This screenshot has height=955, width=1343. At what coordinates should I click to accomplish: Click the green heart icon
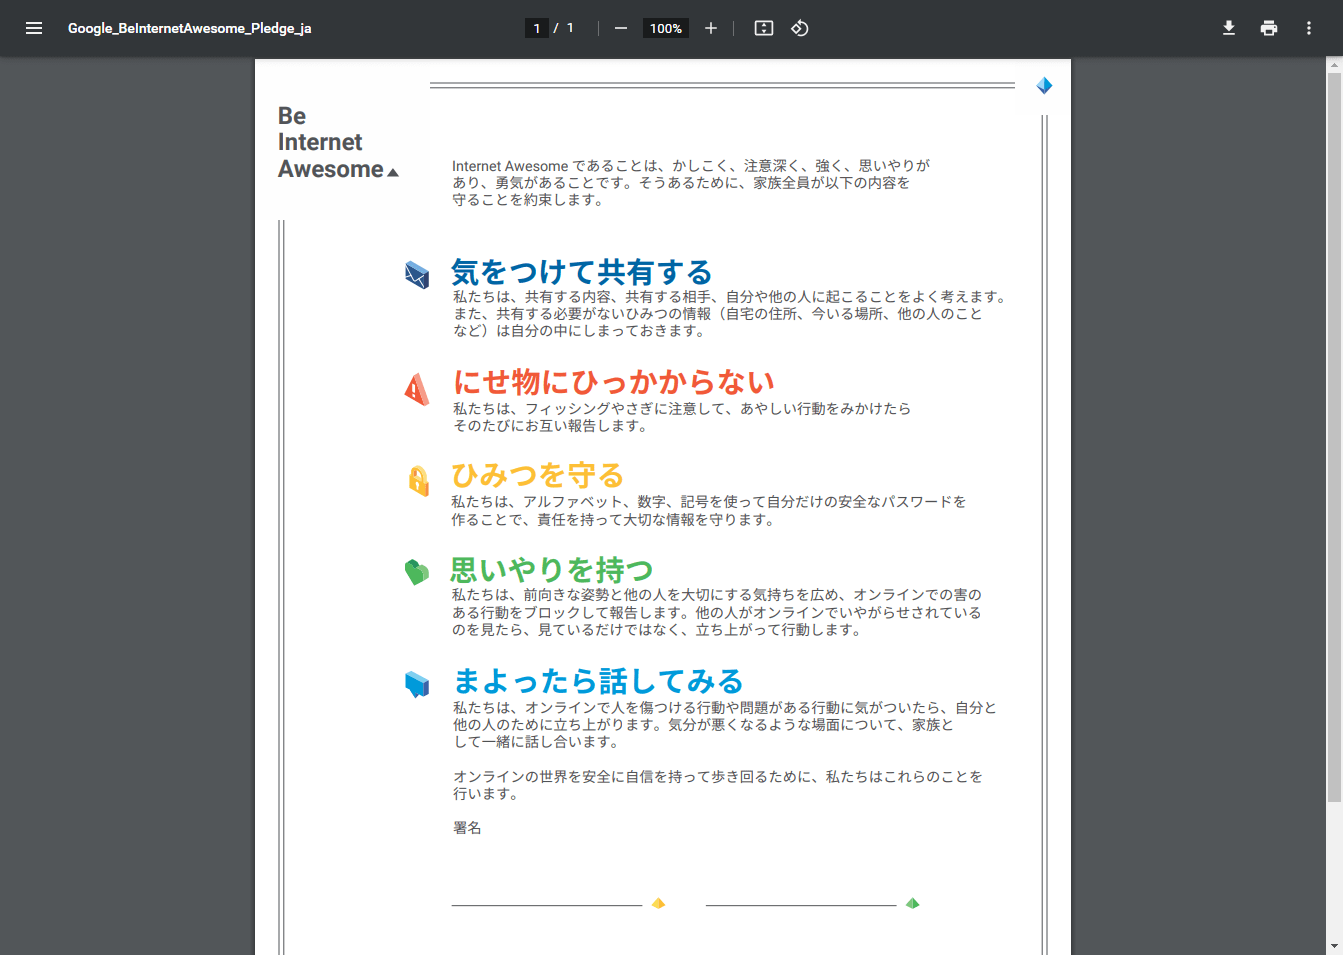(x=416, y=572)
